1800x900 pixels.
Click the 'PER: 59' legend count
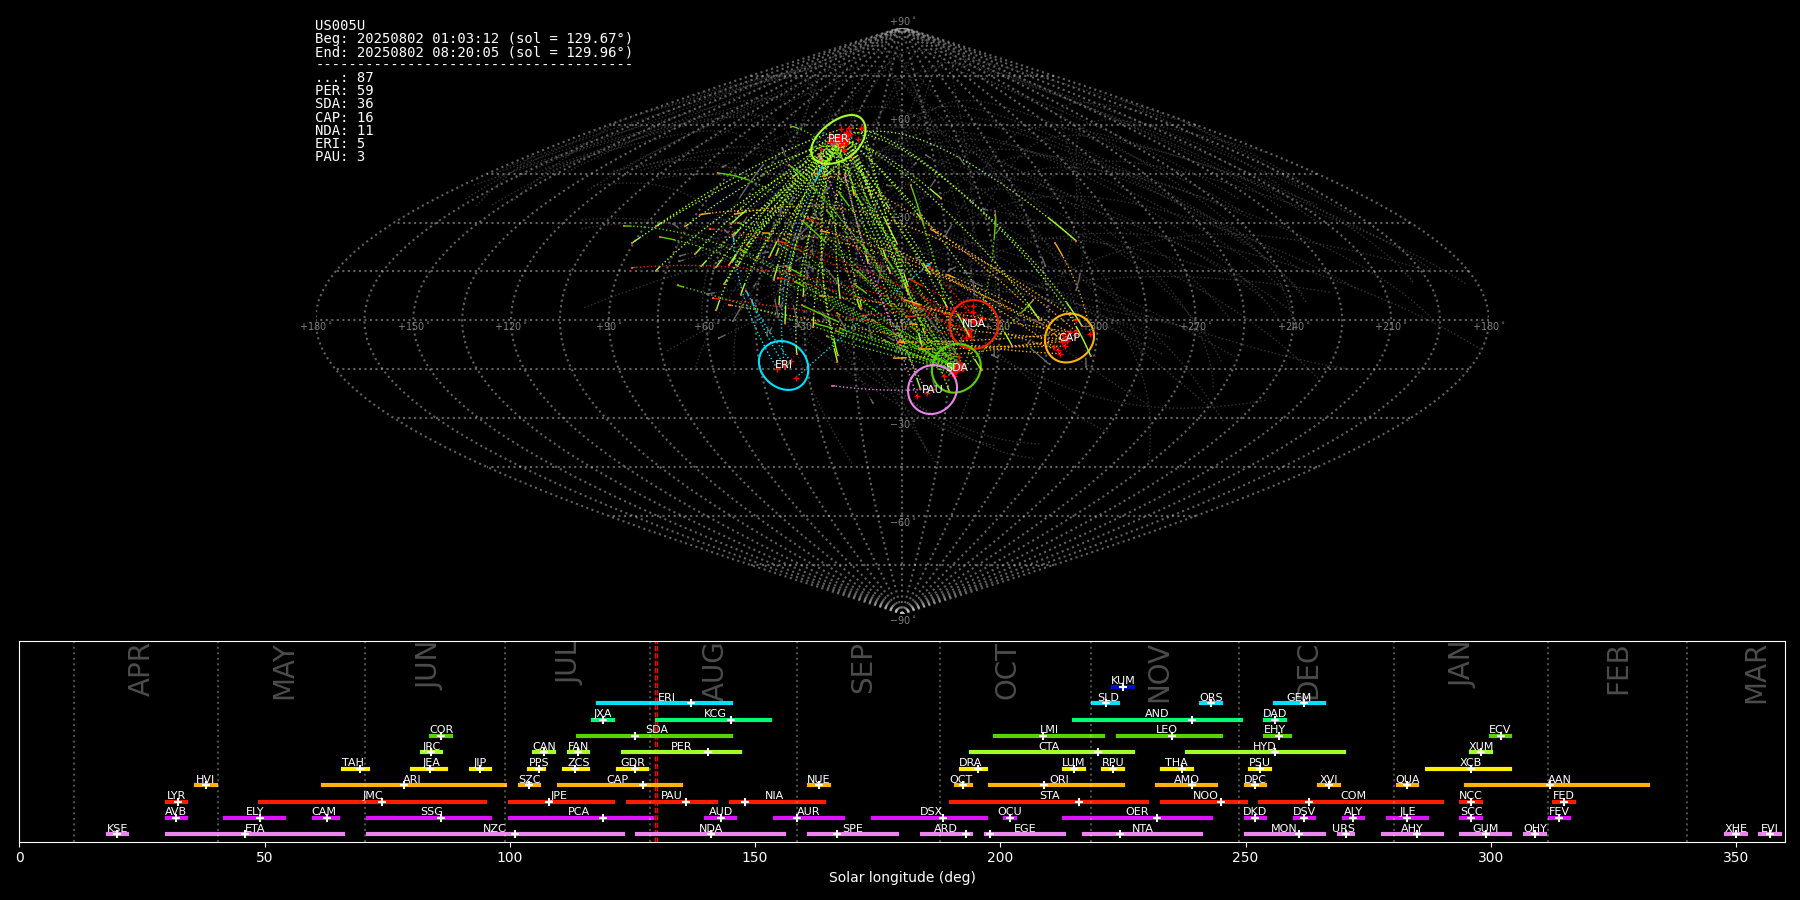tap(344, 91)
